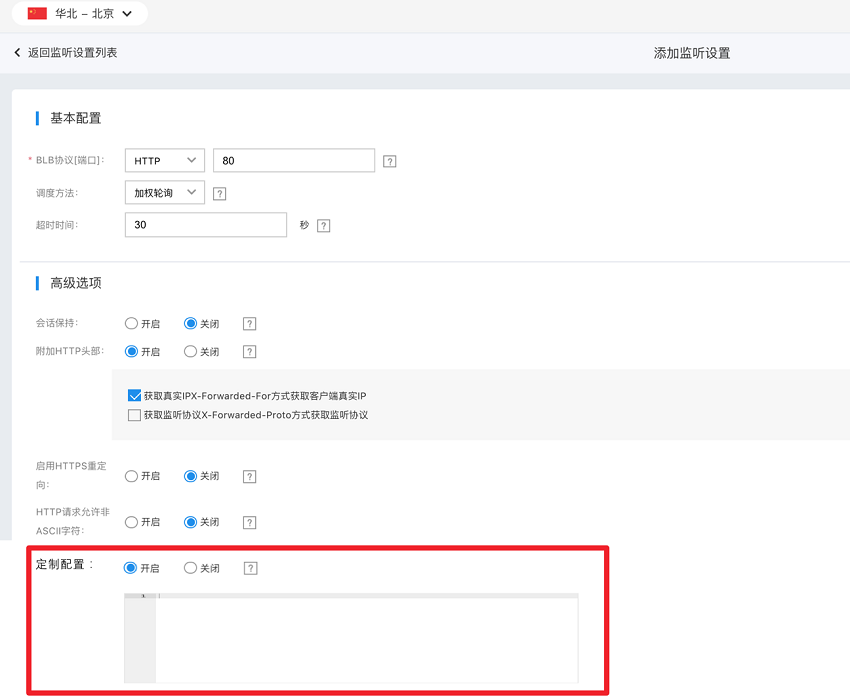Check 获取监听协议 X-Forwarded-Proto checkbox

(x=134, y=415)
